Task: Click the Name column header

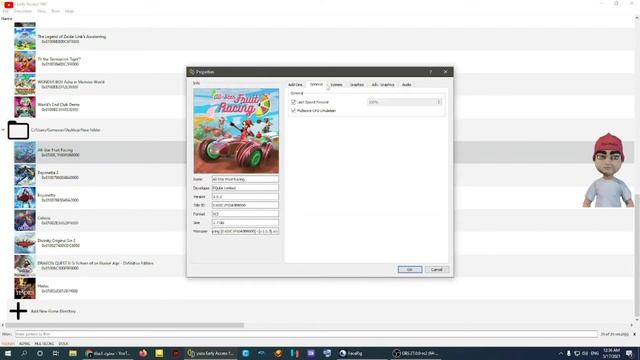Action: click(x=7, y=19)
